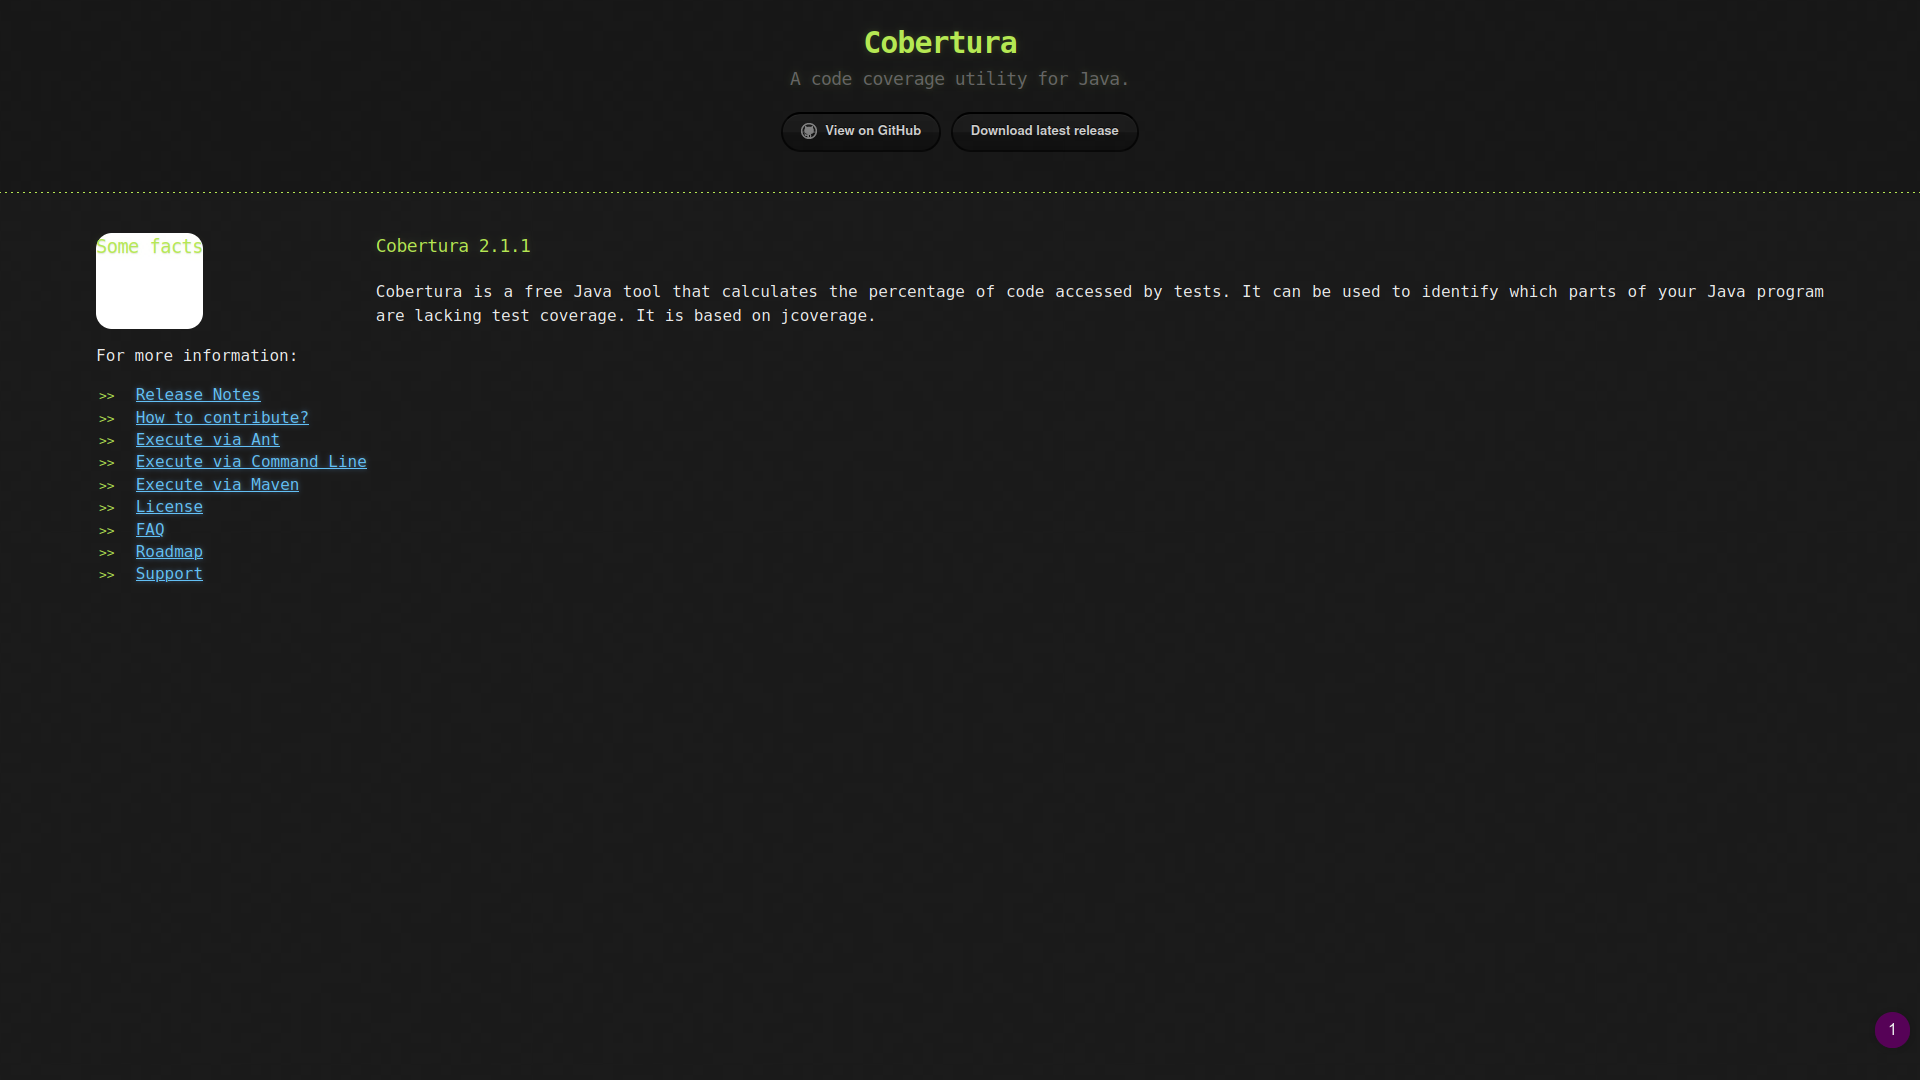The height and width of the screenshot is (1080, 1920).
Task: Click the white Some facts box
Action: tap(149, 290)
